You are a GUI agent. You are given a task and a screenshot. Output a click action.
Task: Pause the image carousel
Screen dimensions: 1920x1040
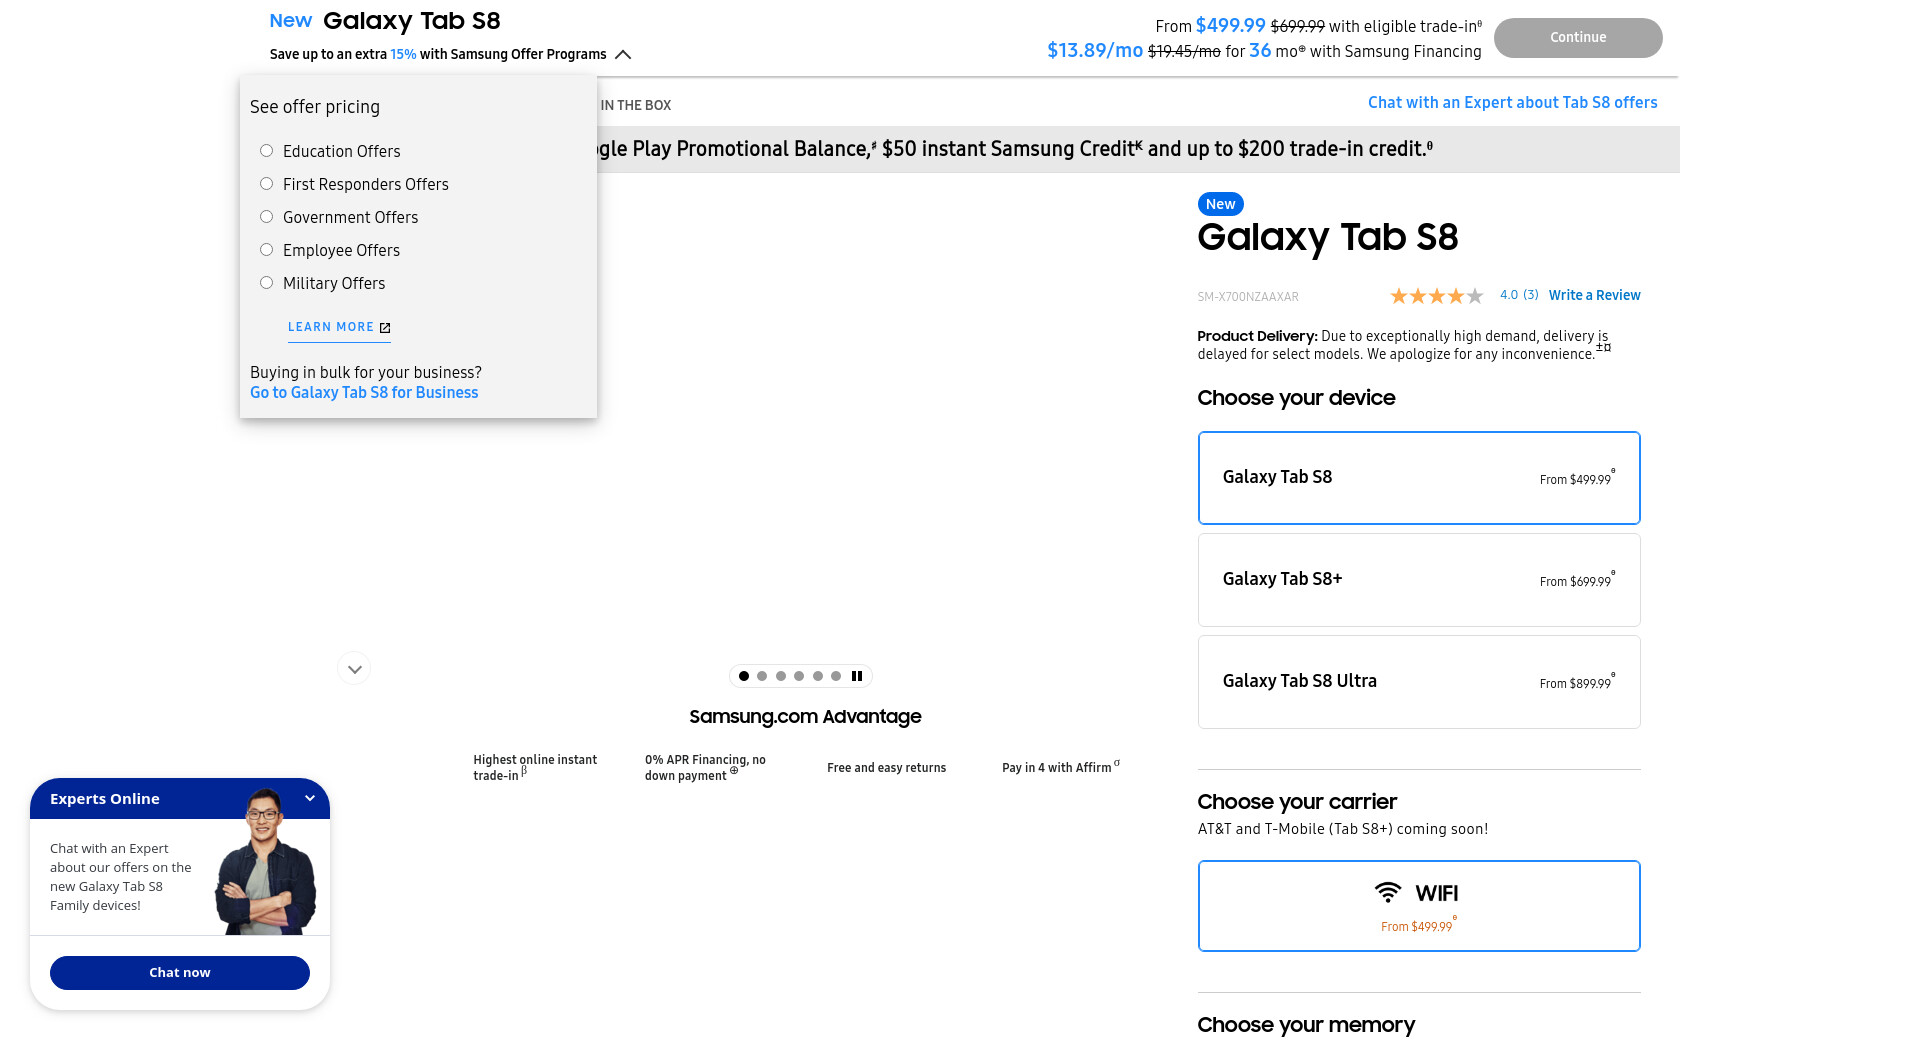[x=857, y=676]
